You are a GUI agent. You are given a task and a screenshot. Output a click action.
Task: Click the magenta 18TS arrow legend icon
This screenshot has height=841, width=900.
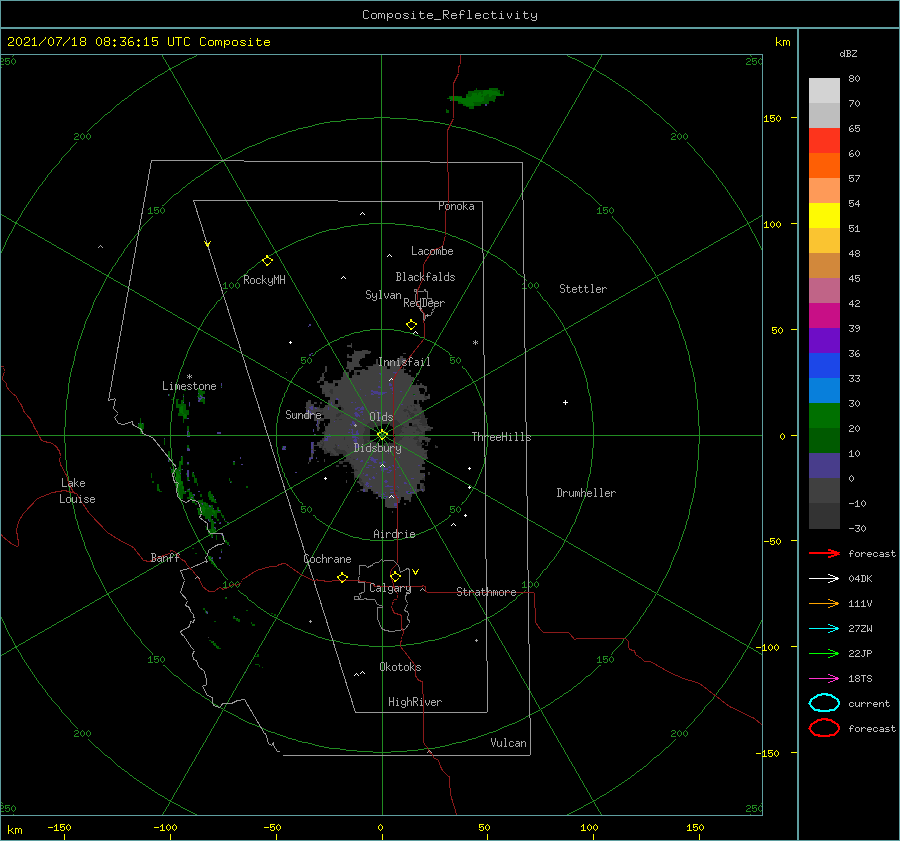coord(824,679)
